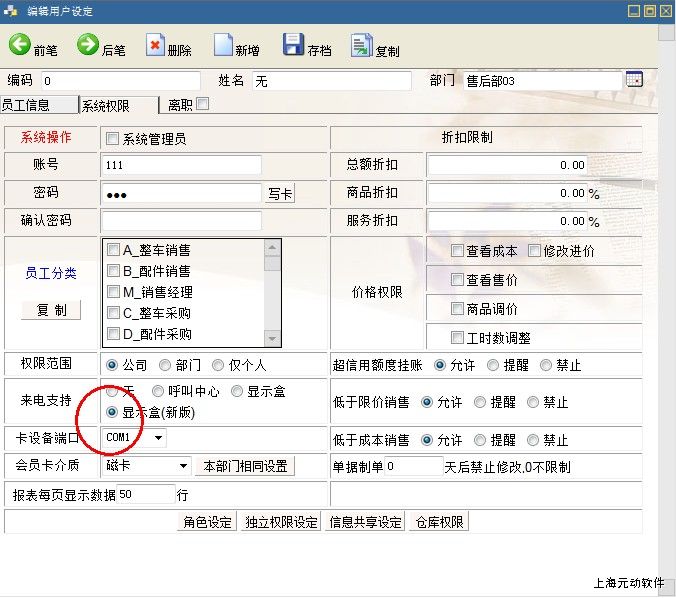Click the 复制 copy icon in toolbar

(361, 45)
